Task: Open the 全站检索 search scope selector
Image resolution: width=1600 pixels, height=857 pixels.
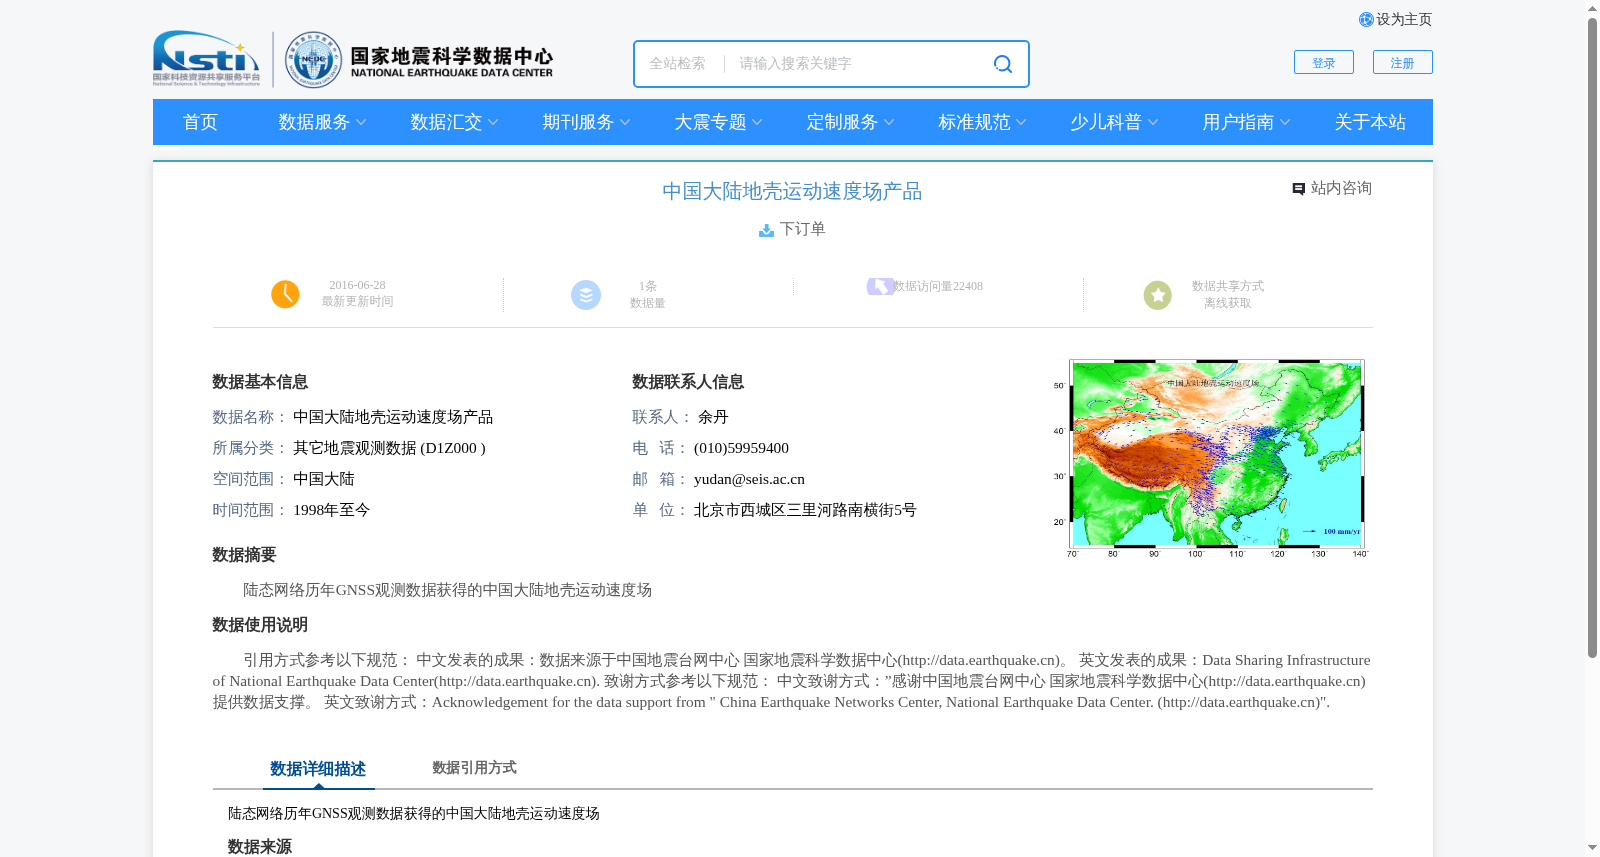Action: click(678, 64)
